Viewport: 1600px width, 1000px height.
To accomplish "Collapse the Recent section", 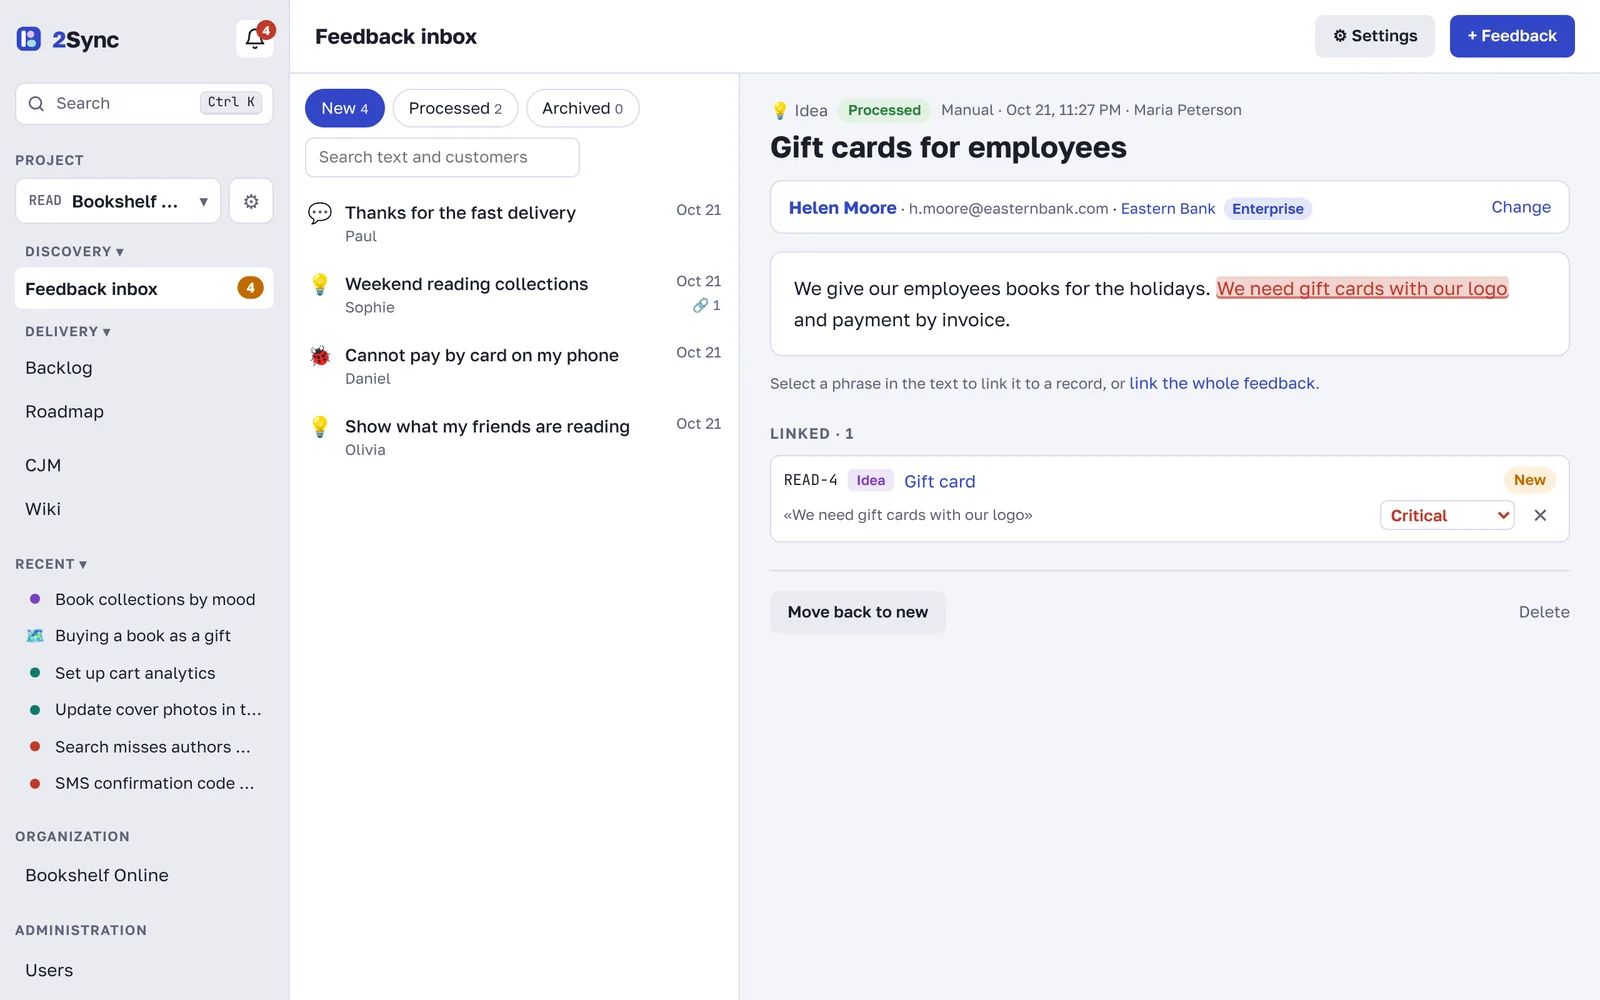I will [51, 564].
